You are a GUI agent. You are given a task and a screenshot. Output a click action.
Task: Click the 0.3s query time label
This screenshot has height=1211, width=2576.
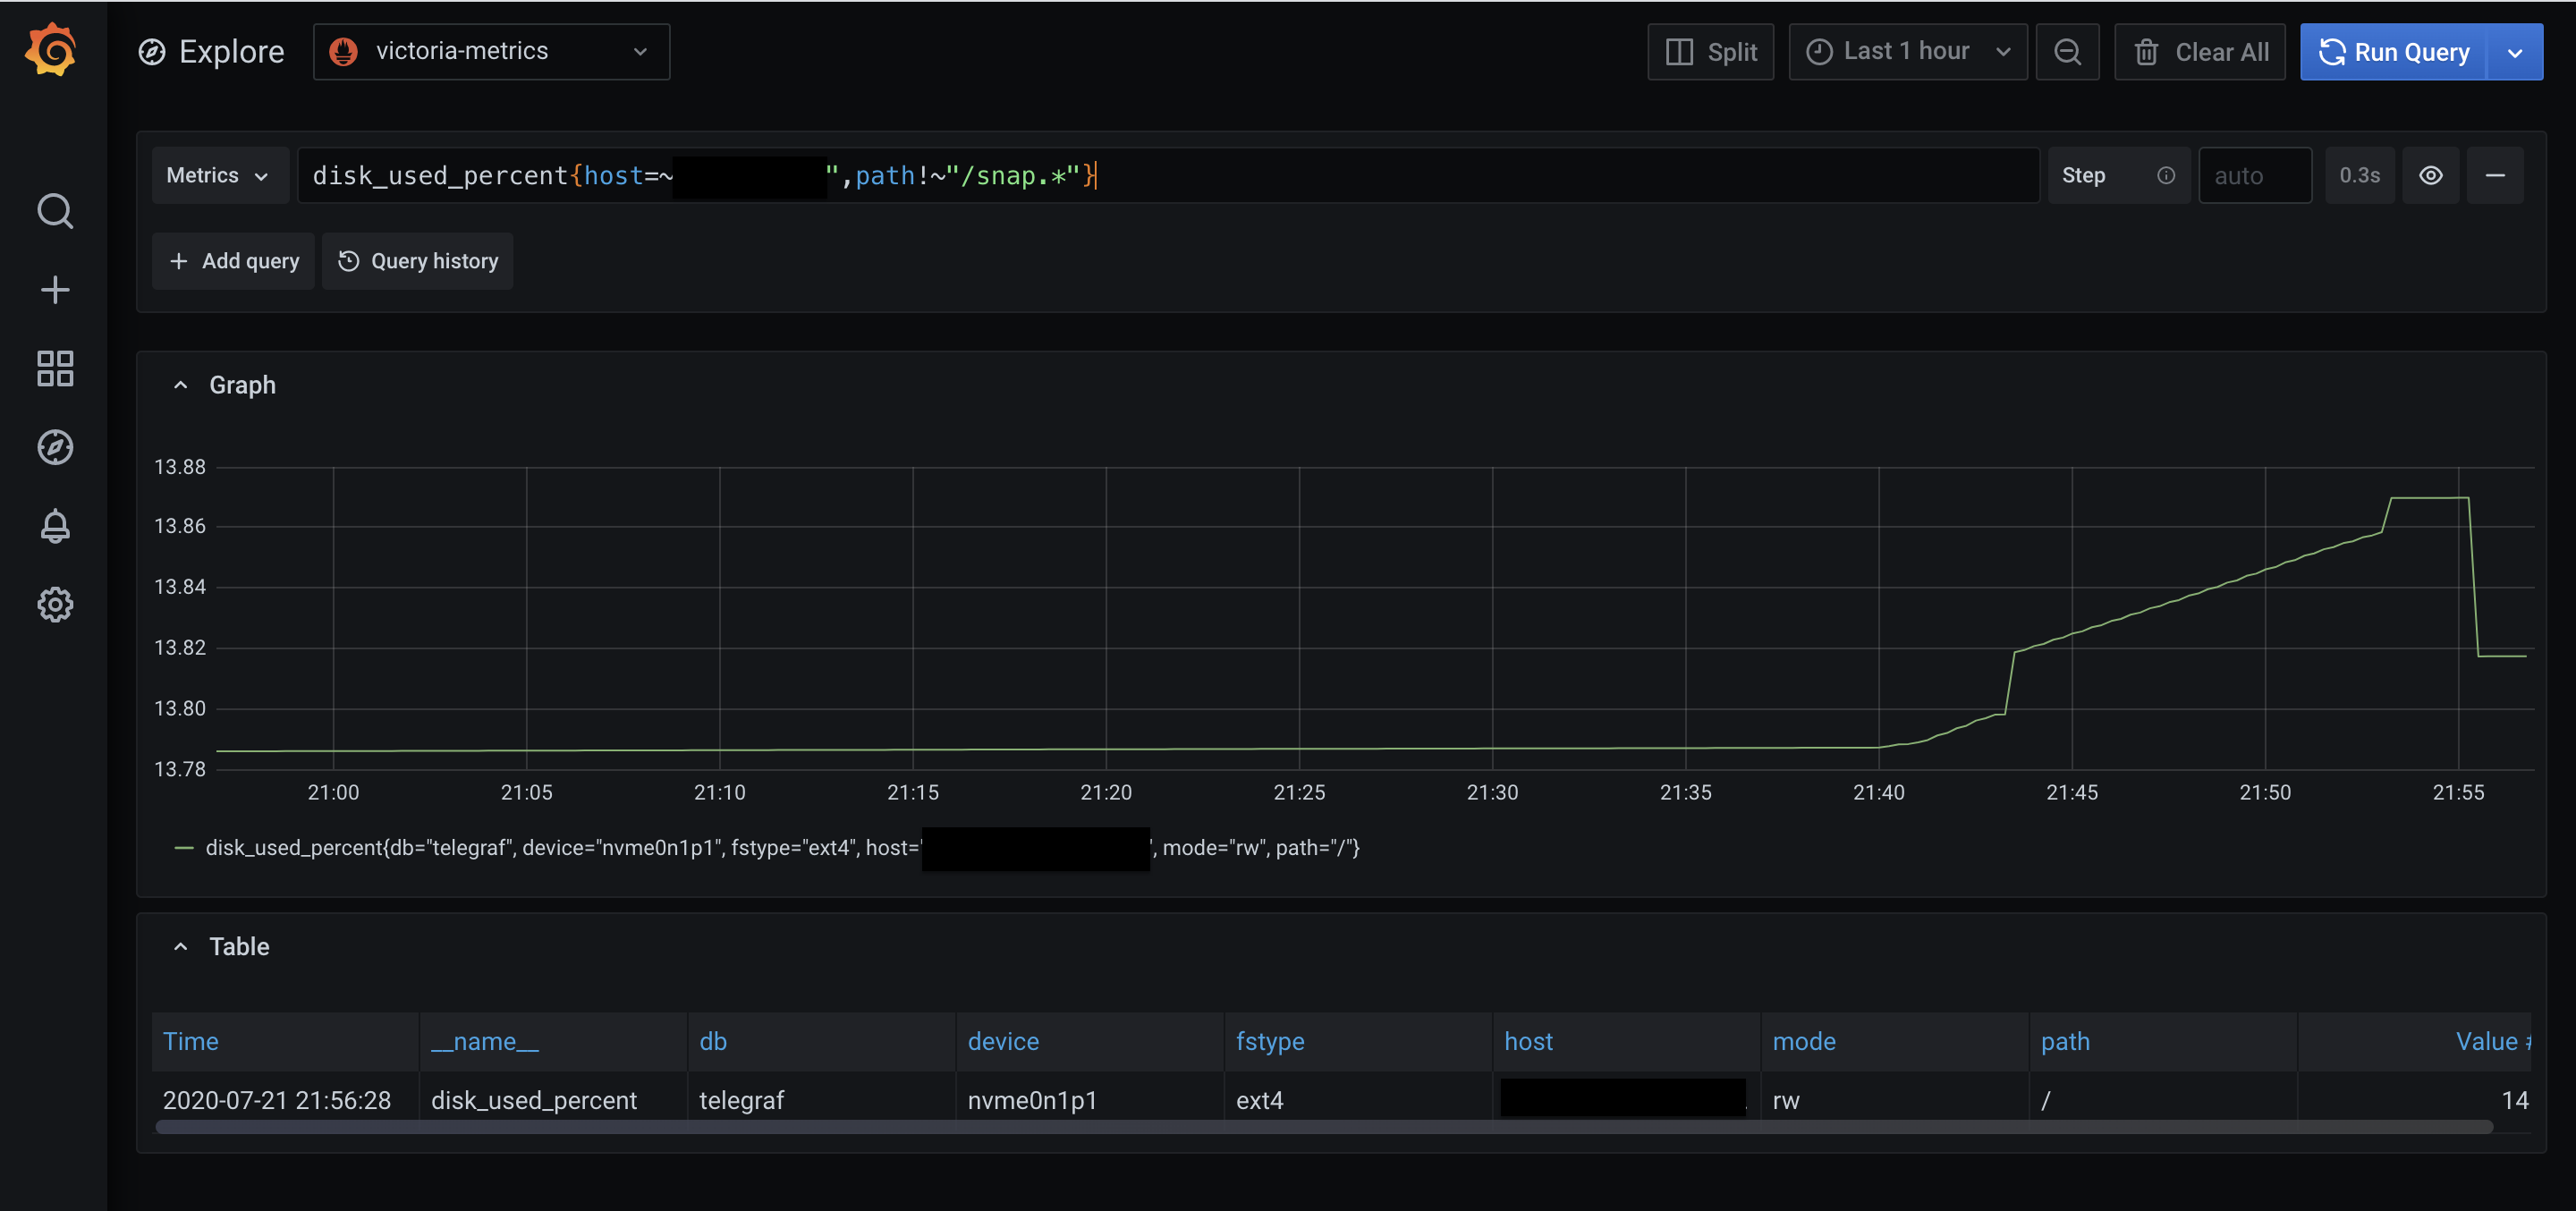(2359, 175)
